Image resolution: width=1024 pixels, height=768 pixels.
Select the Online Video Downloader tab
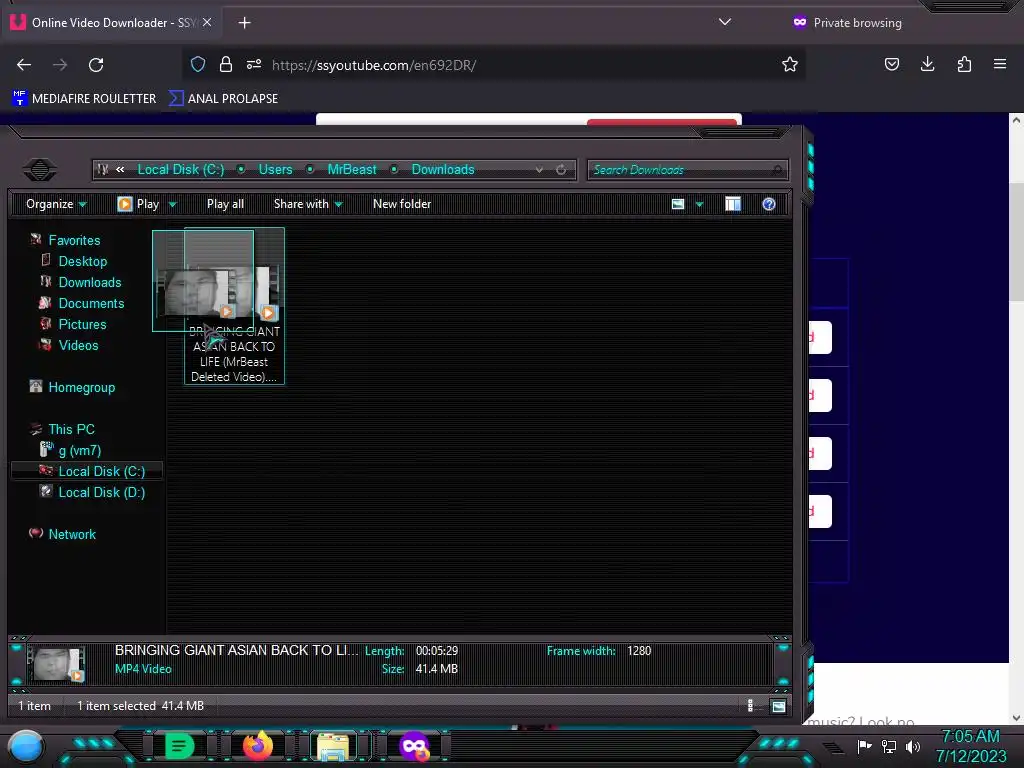coord(112,23)
